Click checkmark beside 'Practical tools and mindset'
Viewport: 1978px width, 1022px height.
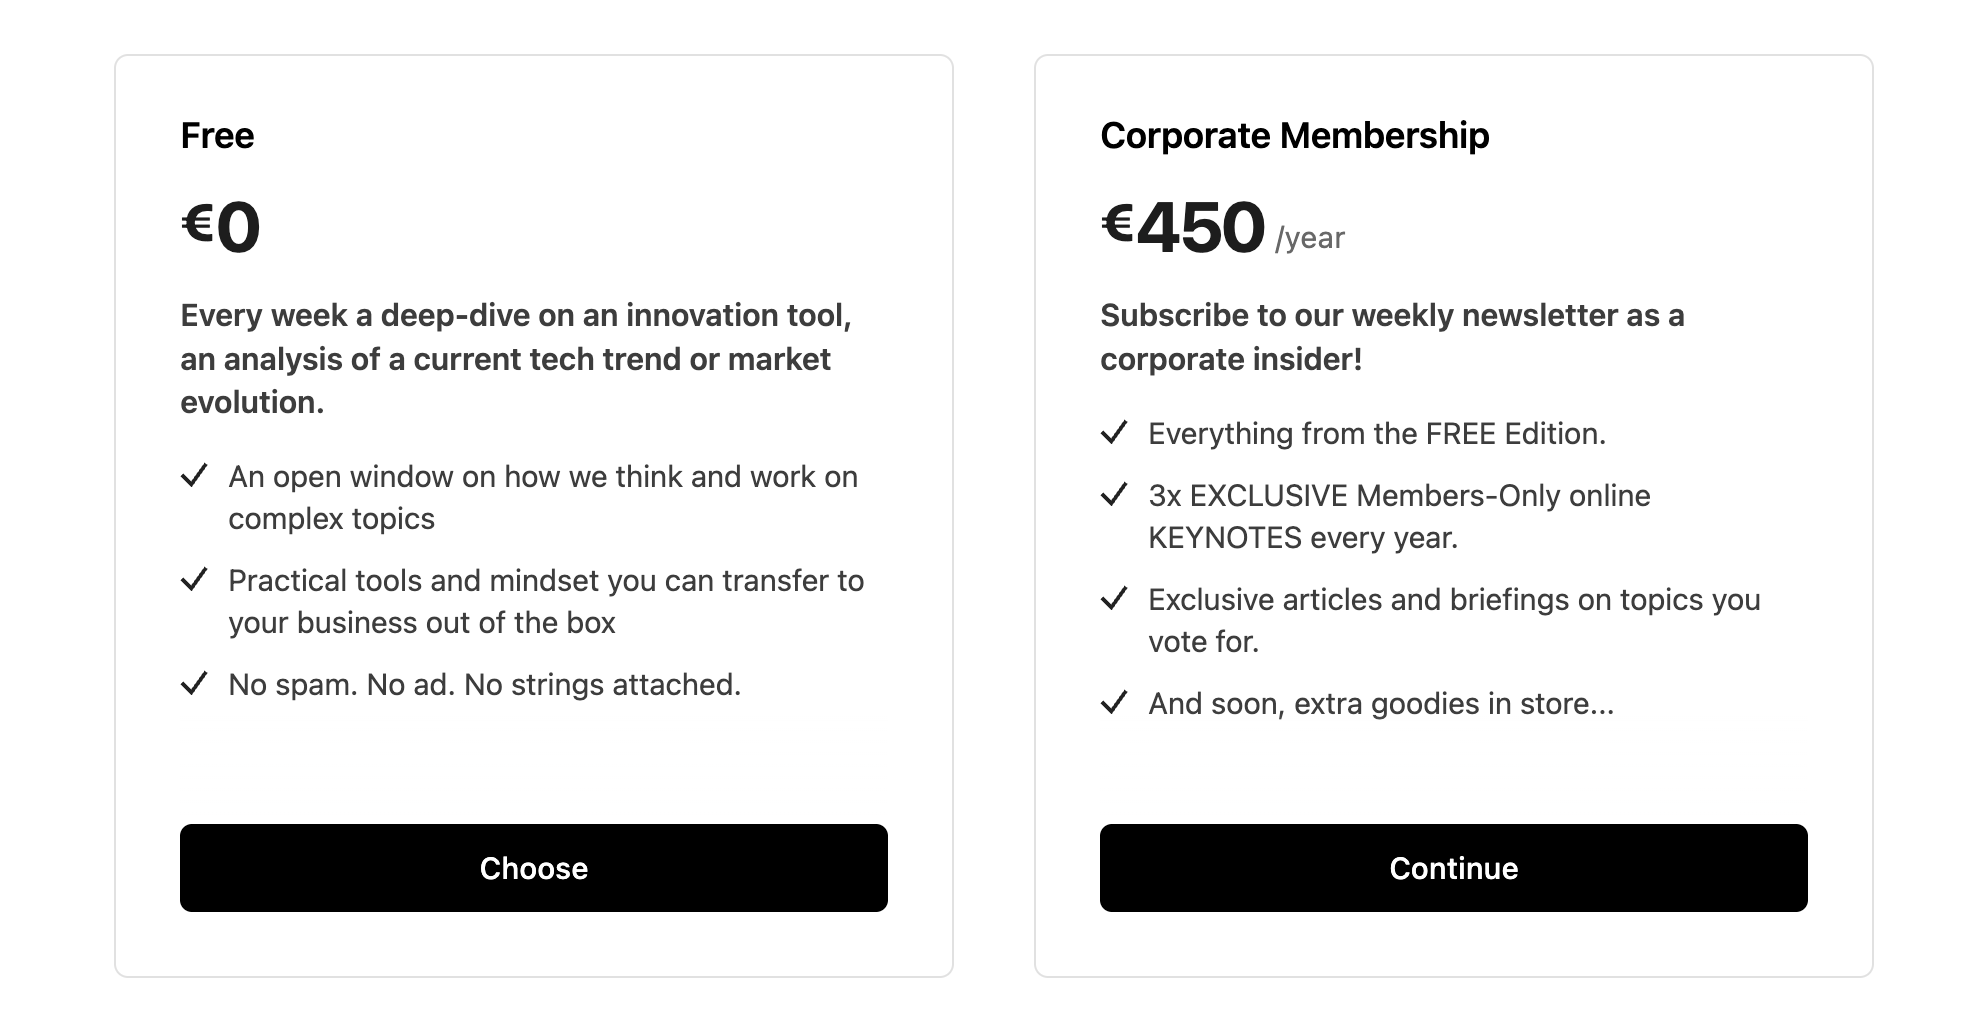[x=194, y=579]
